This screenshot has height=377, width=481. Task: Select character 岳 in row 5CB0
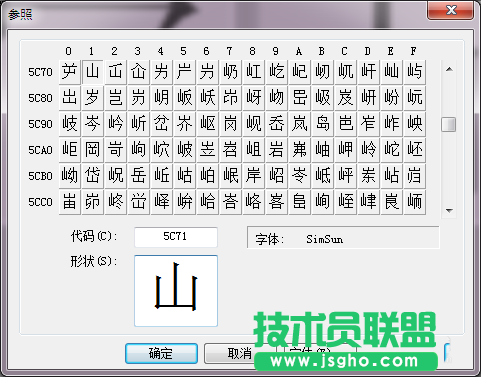point(138,176)
